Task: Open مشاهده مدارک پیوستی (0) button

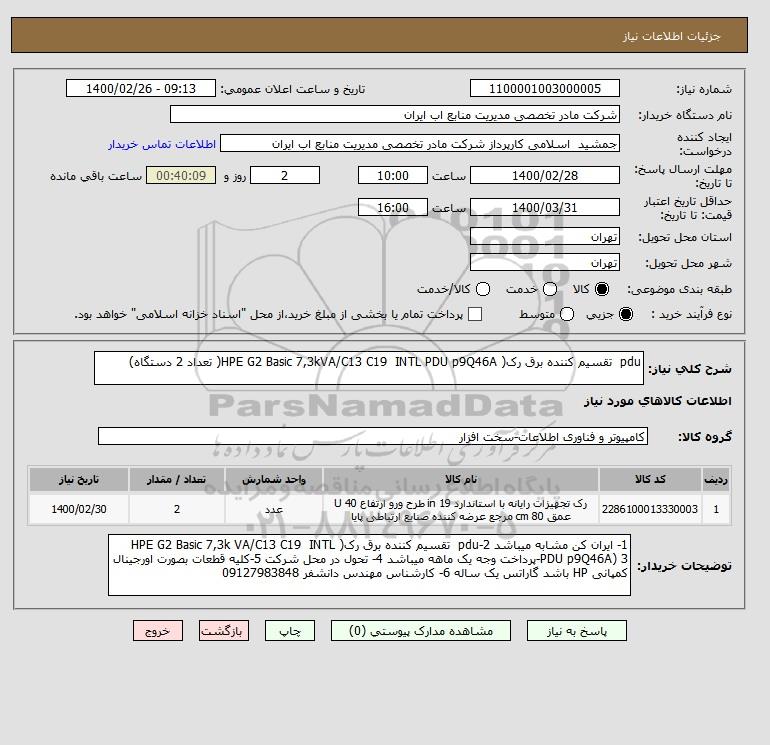Action: [x=421, y=631]
